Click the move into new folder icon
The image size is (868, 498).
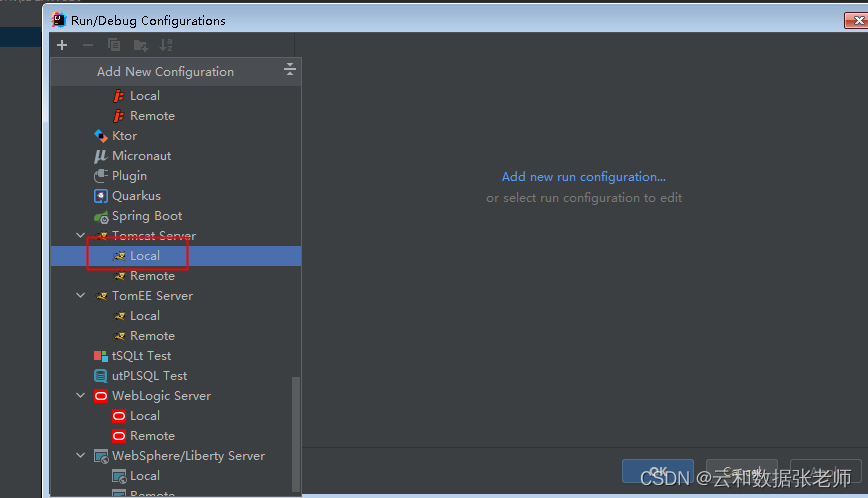pyautogui.click(x=140, y=45)
